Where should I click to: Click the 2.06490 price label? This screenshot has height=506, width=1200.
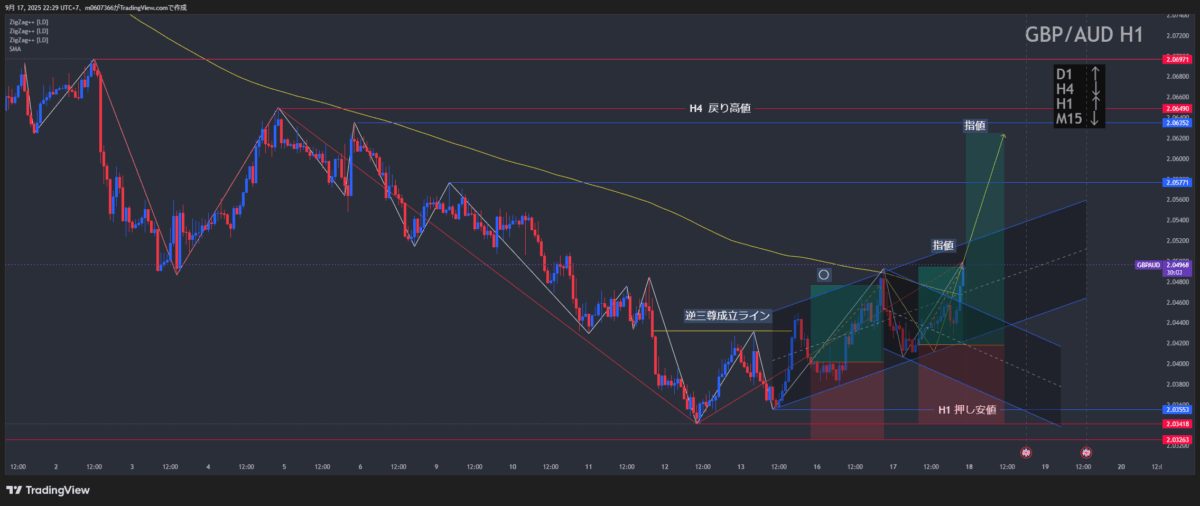[1177, 108]
